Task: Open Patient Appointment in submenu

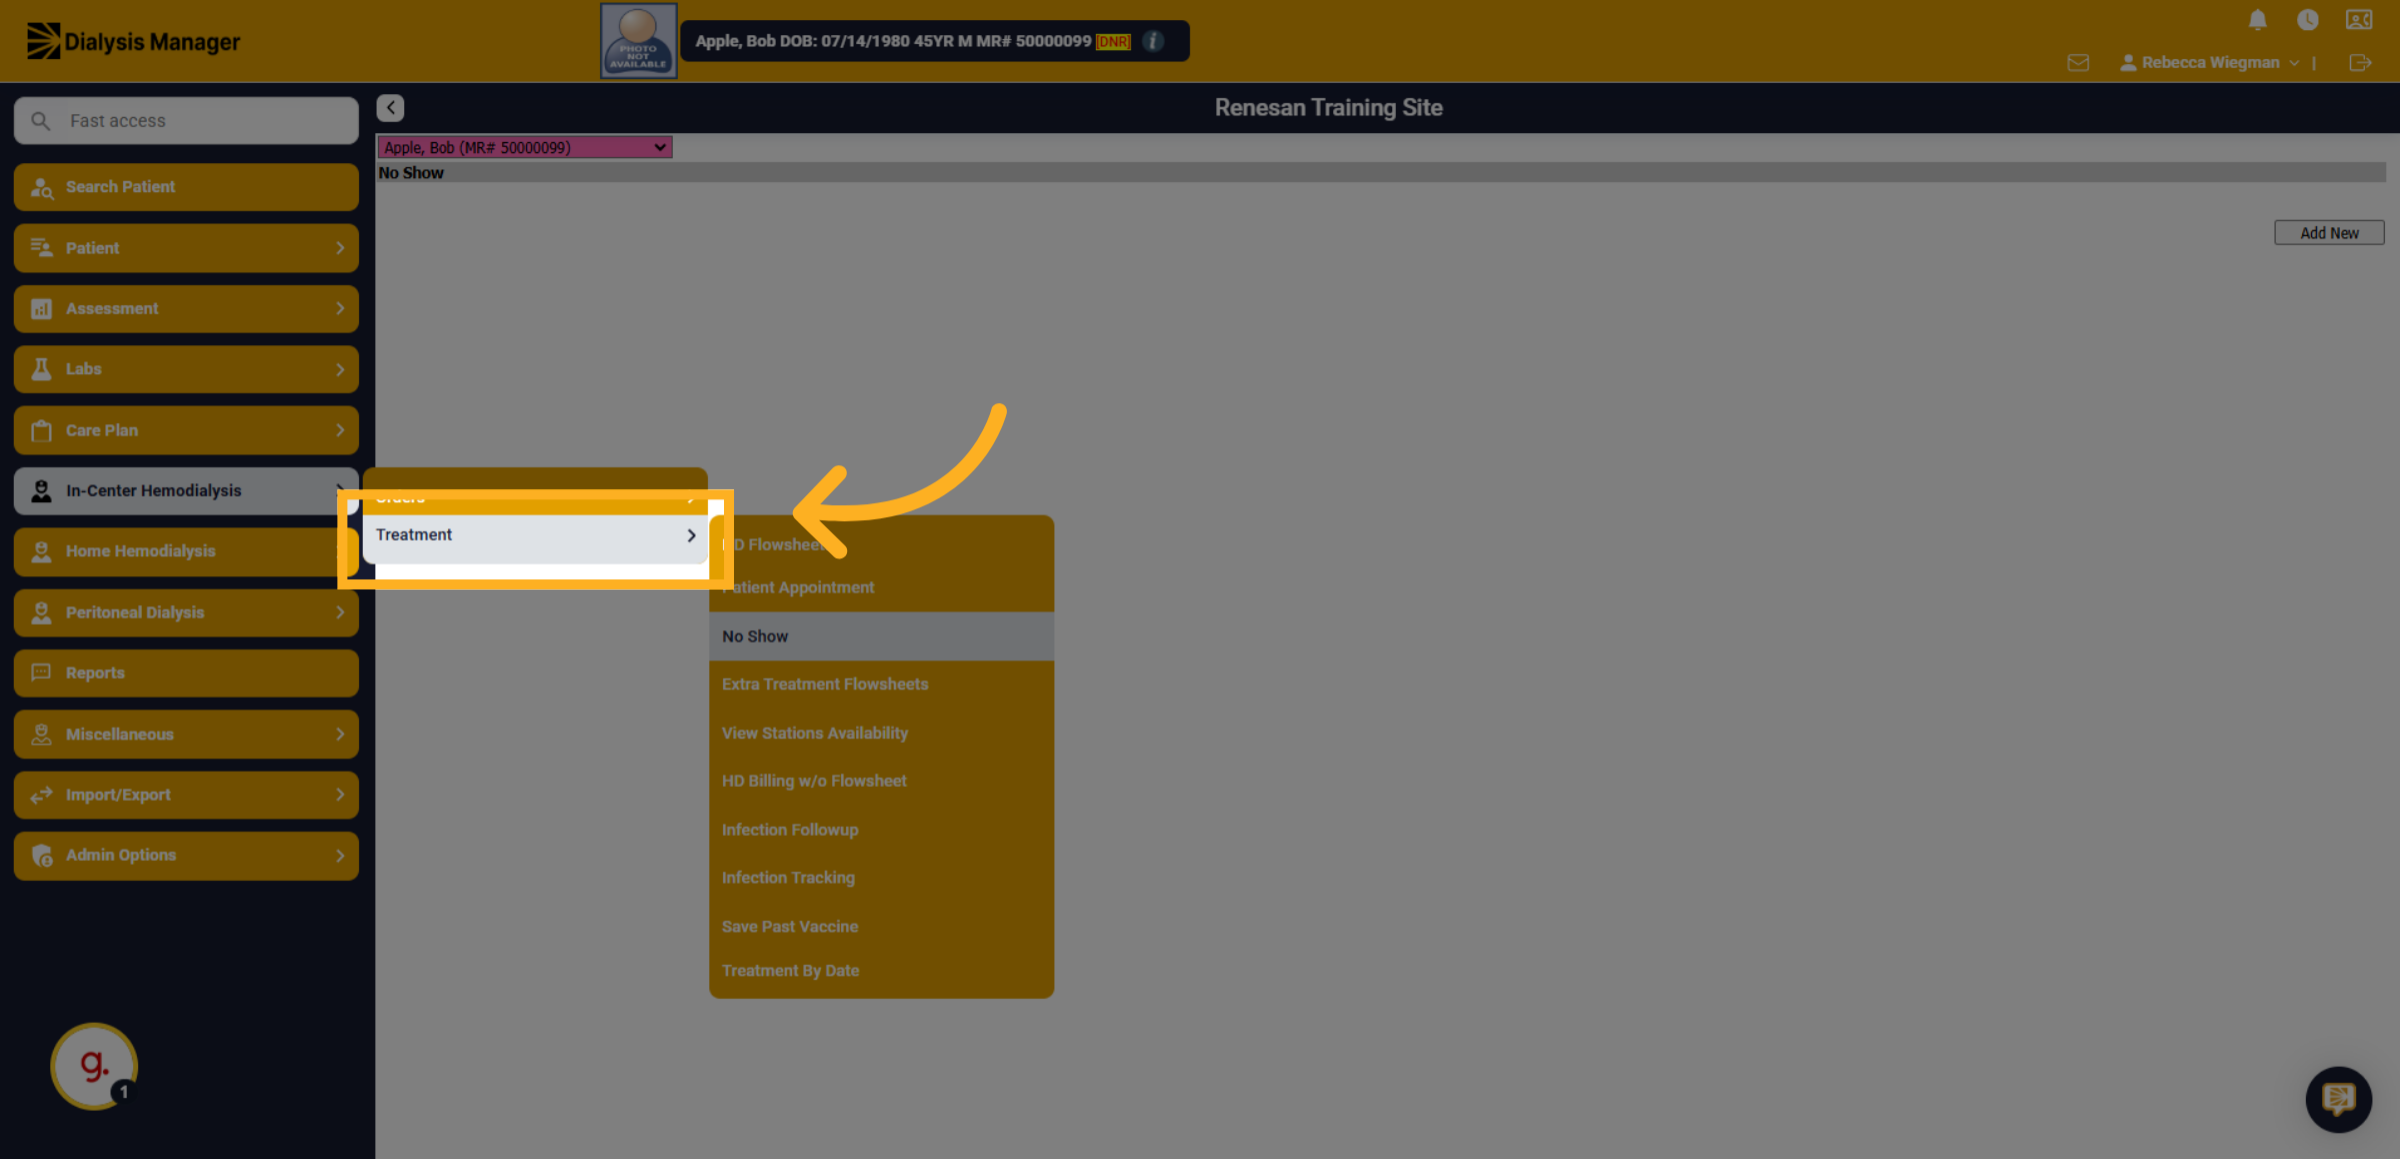Action: (881, 588)
